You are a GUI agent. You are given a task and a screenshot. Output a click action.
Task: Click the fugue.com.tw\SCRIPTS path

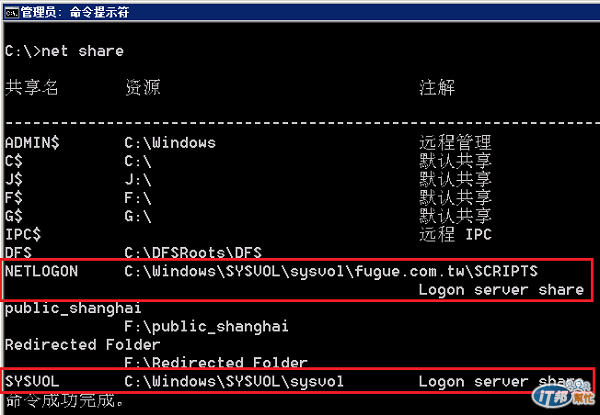[x=446, y=271]
